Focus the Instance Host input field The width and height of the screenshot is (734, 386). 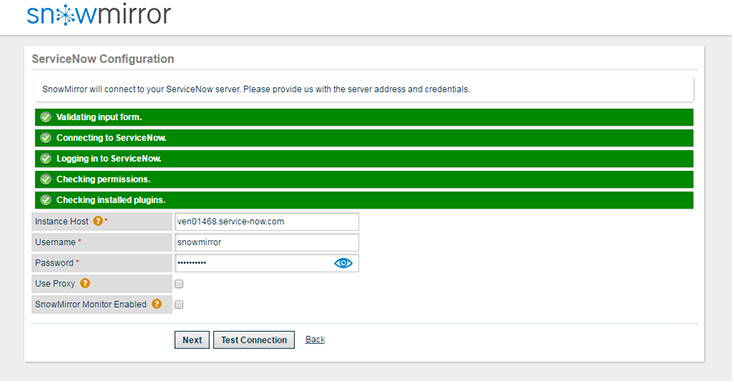267,222
